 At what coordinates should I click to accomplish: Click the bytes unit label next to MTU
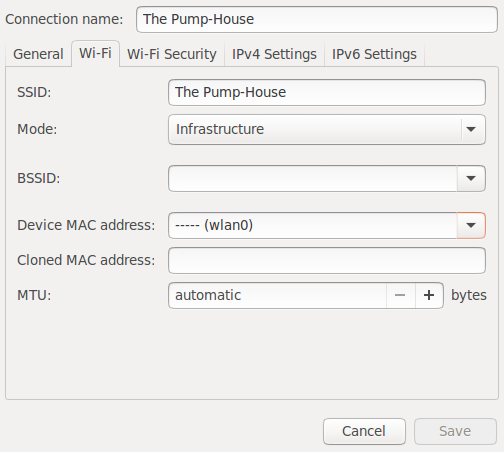(x=469, y=295)
